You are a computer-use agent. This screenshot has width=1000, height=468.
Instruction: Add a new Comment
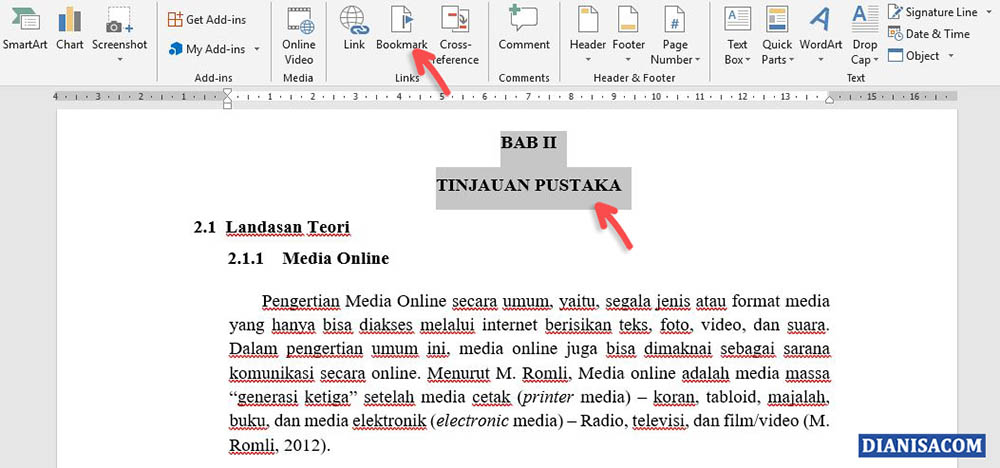click(x=524, y=29)
